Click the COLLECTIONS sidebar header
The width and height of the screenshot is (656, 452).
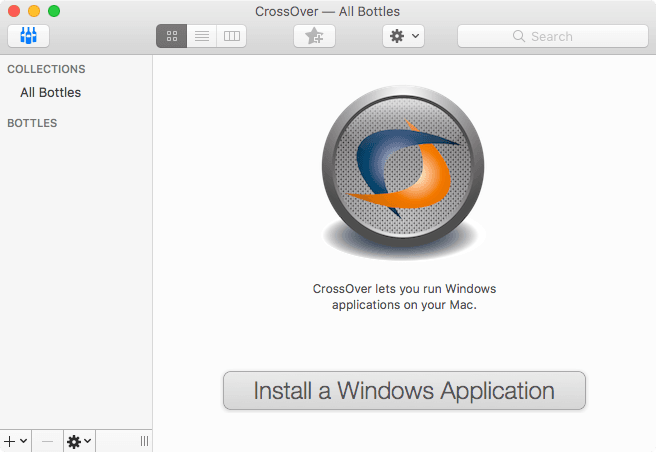coord(46,70)
